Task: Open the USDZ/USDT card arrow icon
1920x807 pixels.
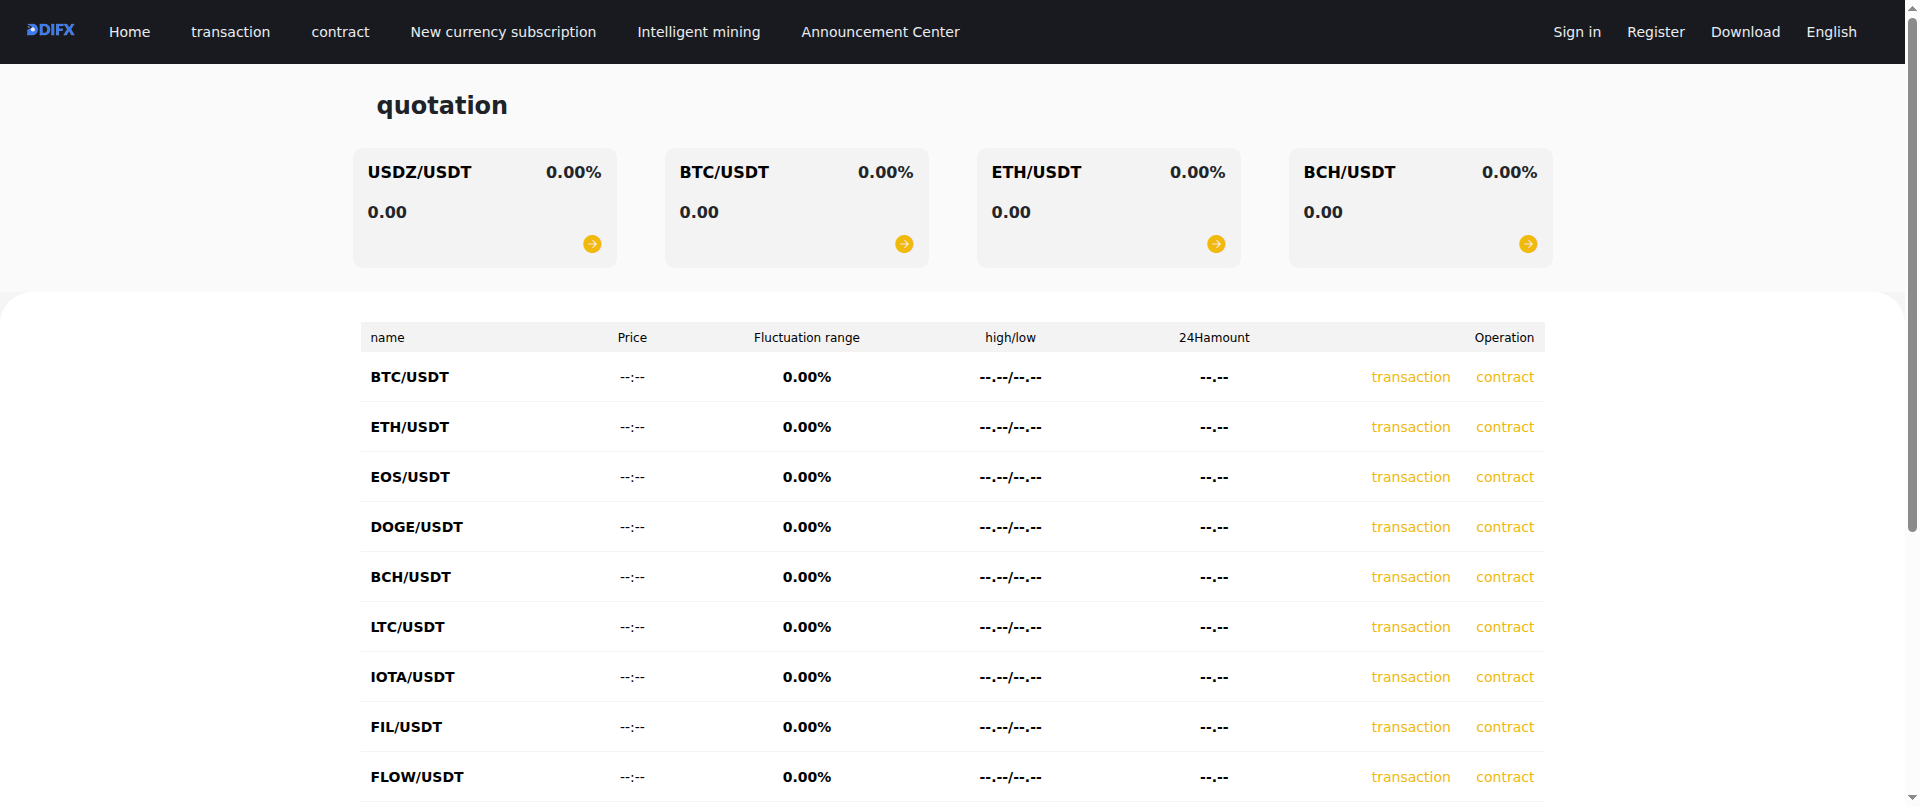Action: (x=592, y=244)
